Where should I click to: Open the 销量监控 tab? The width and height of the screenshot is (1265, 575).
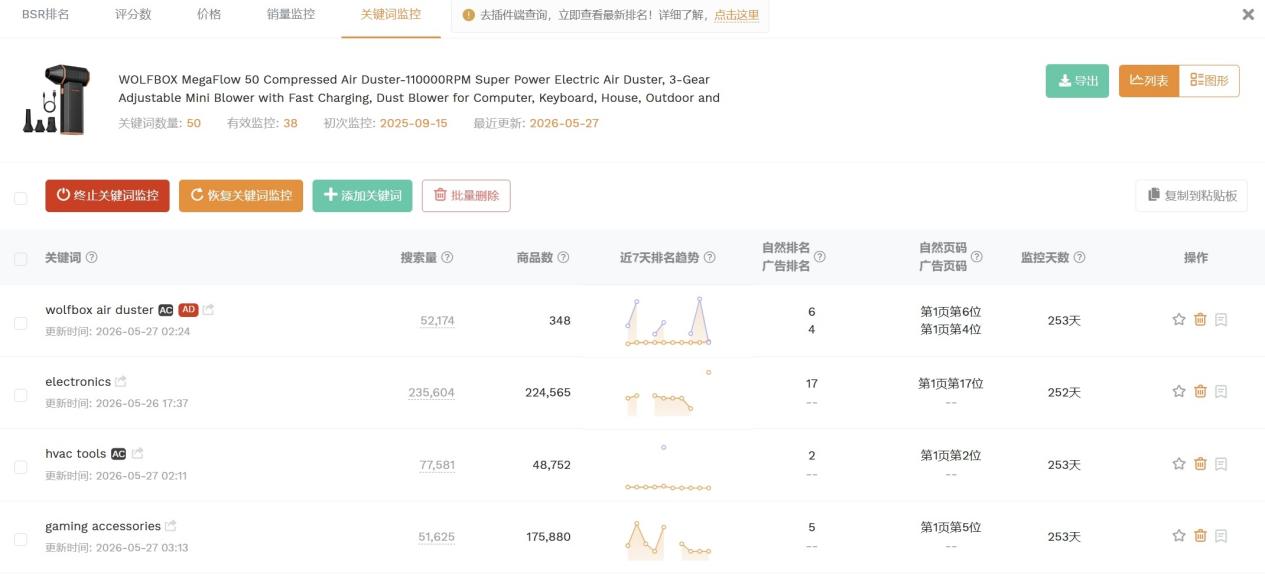pos(291,15)
